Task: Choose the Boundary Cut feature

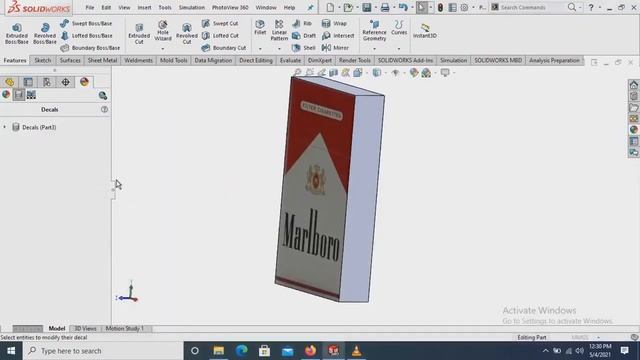Action: (224, 48)
